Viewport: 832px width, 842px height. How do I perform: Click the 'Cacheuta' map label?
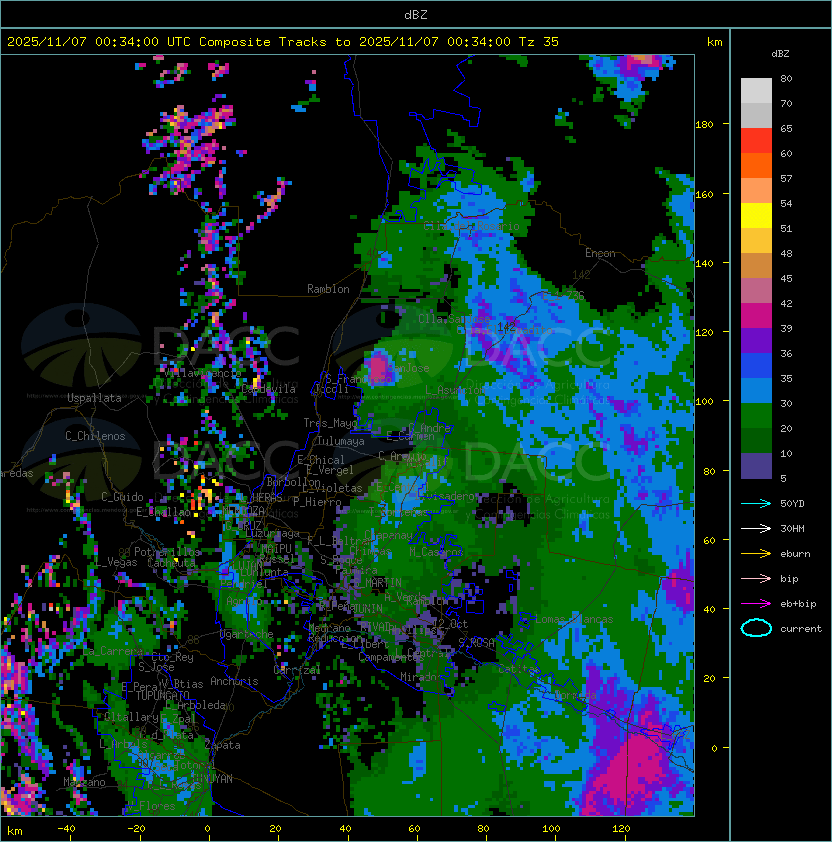171,563
